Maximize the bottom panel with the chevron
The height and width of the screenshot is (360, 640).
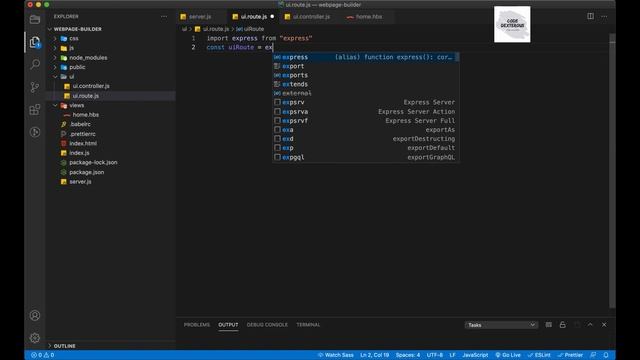point(590,325)
